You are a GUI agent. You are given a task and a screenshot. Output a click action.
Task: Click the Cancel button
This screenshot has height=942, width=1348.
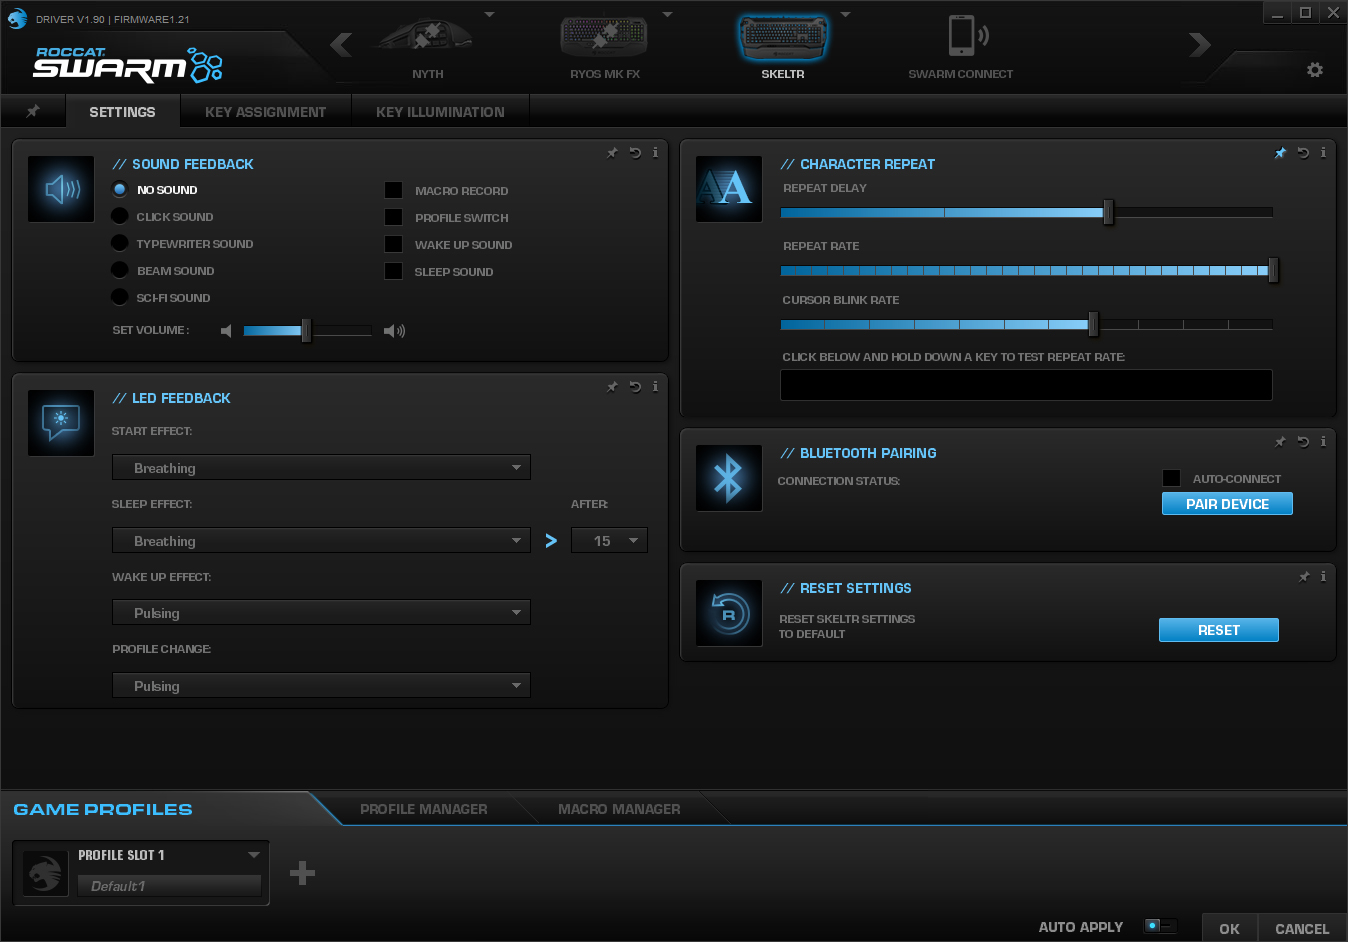pos(1302,928)
